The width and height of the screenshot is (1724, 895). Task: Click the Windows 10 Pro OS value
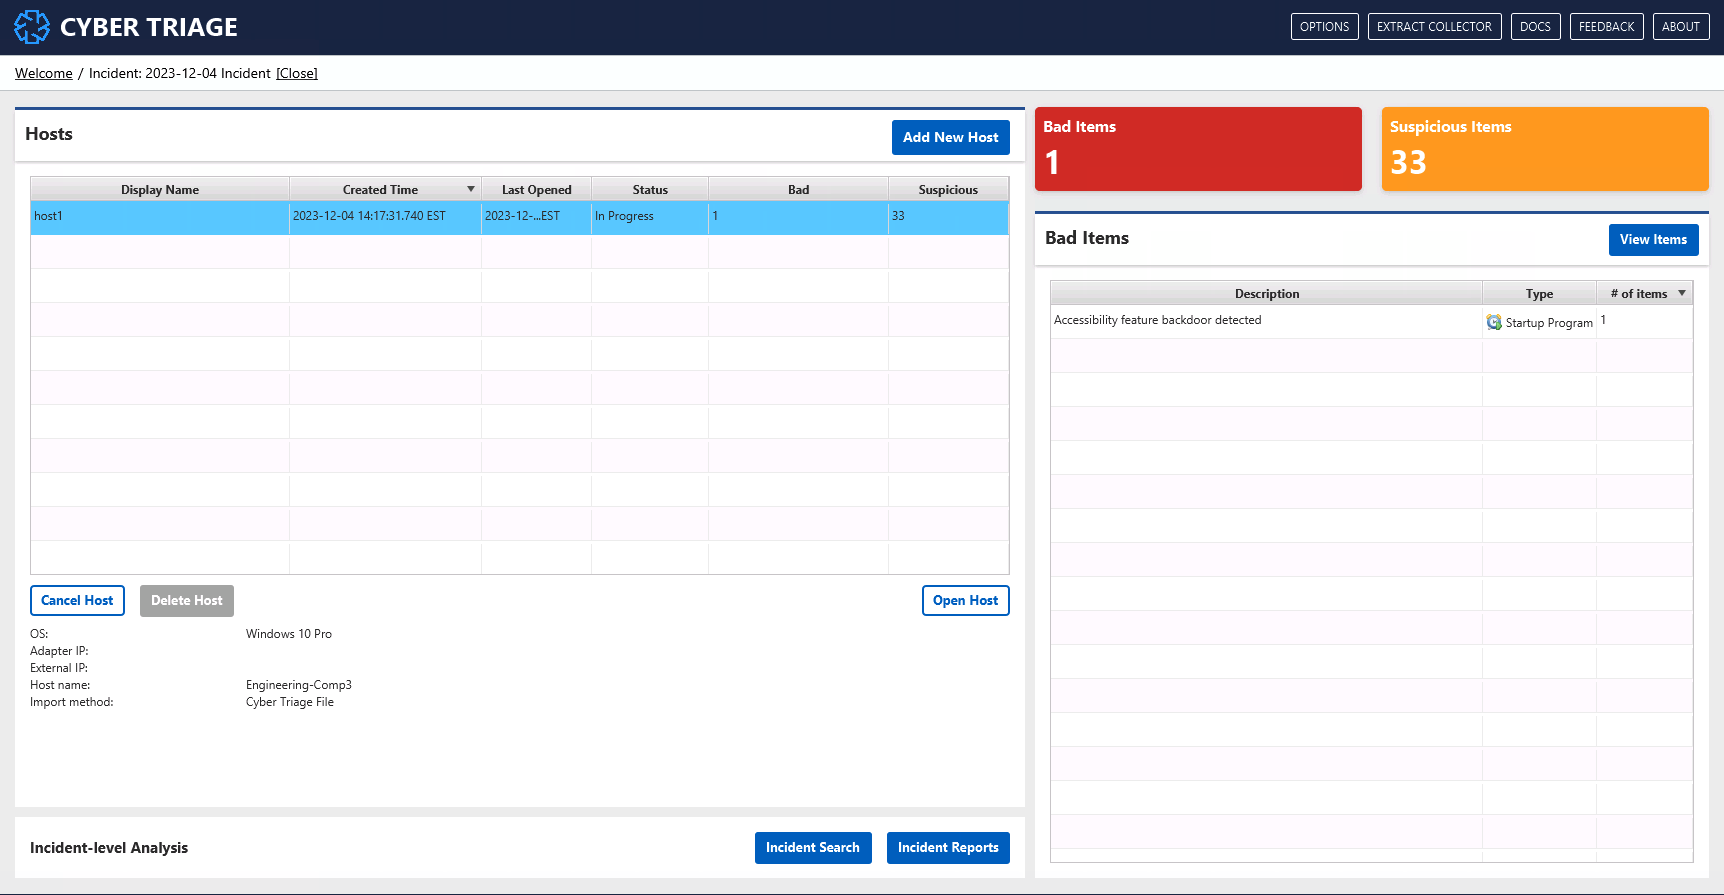pos(289,634)
